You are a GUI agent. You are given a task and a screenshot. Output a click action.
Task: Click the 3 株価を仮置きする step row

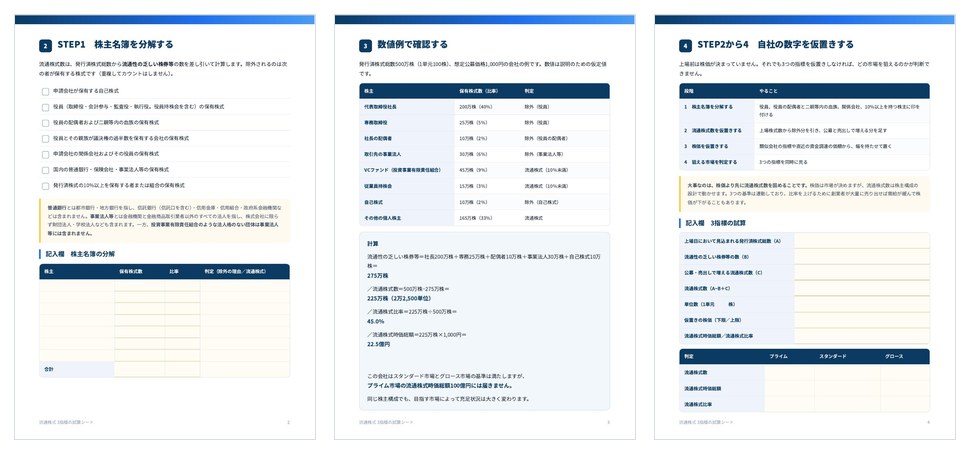804,146
